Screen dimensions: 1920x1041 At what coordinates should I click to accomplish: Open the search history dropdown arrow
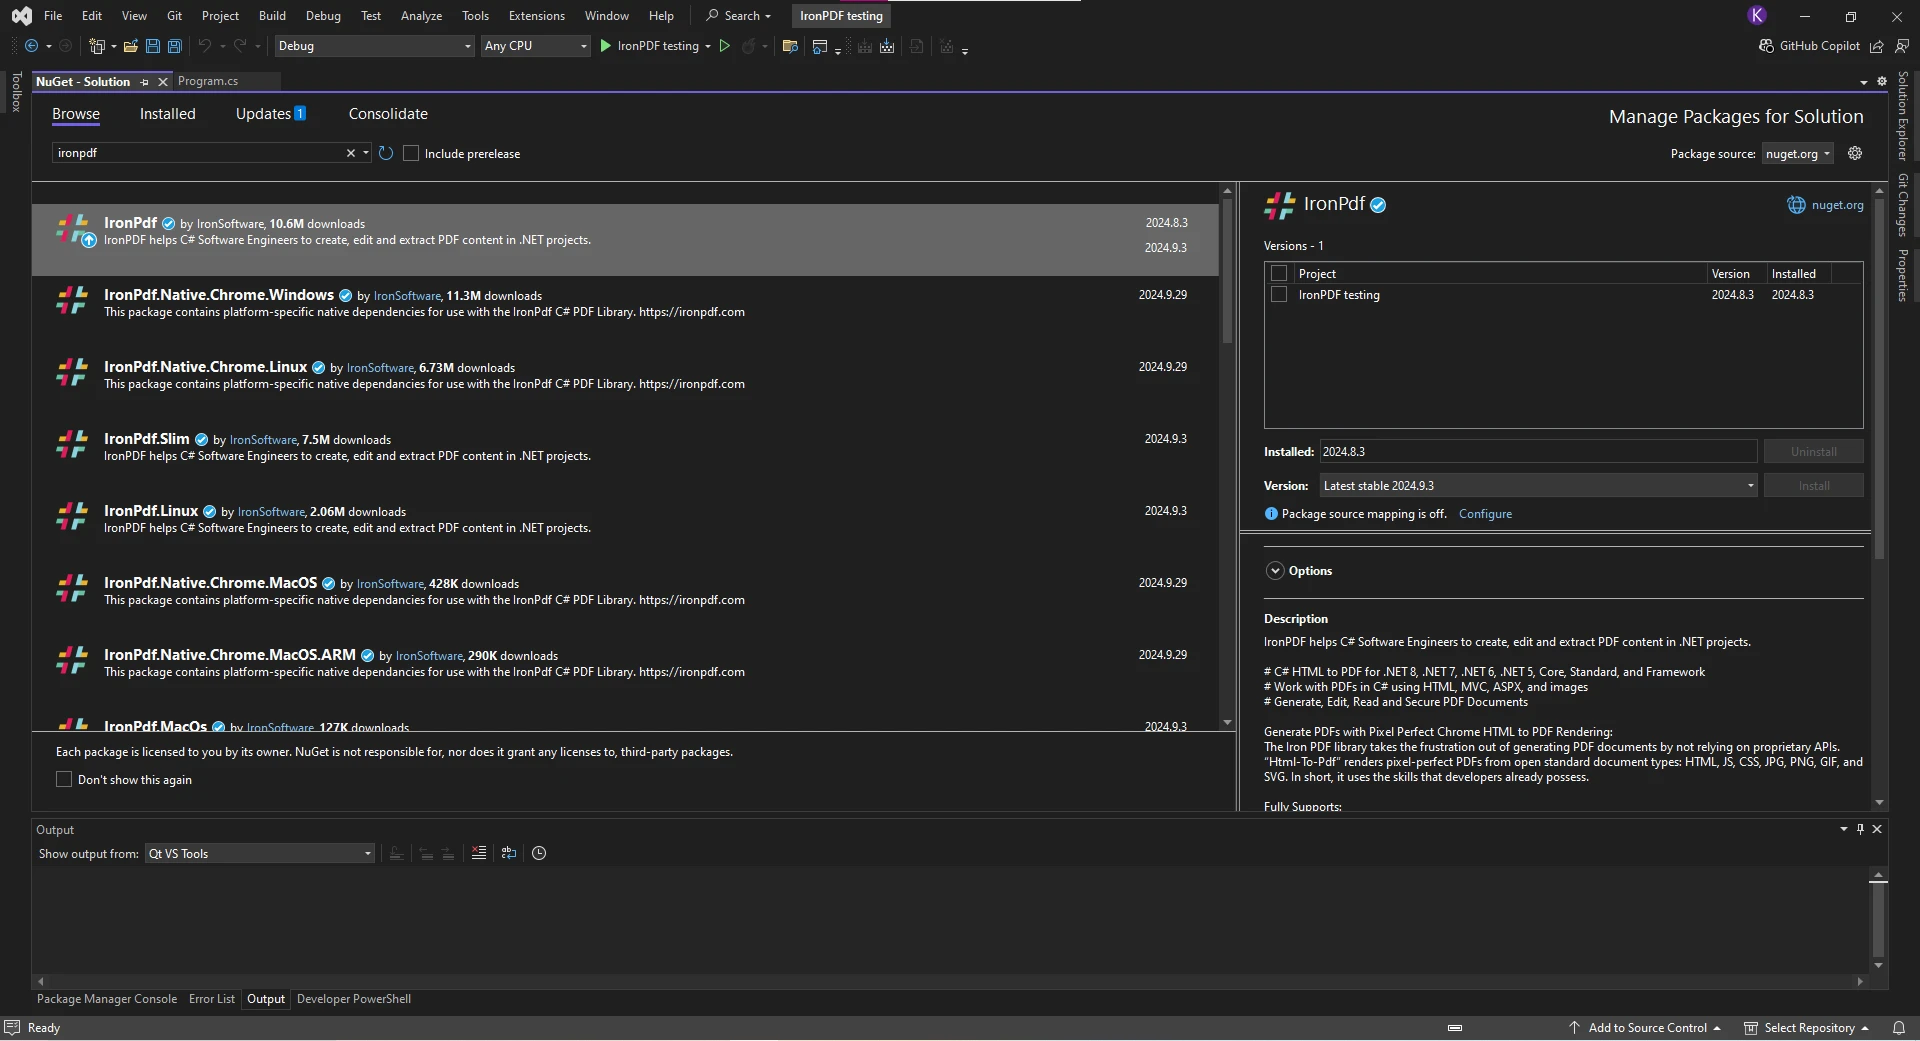click(x=366, y=153)
